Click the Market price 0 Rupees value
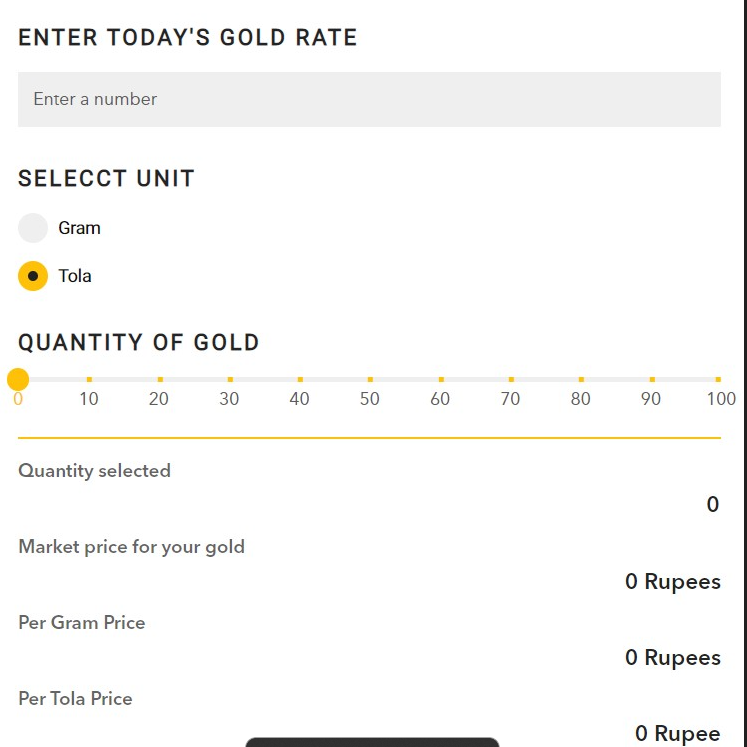Screen dimensions: 747x747 [672, 581]
